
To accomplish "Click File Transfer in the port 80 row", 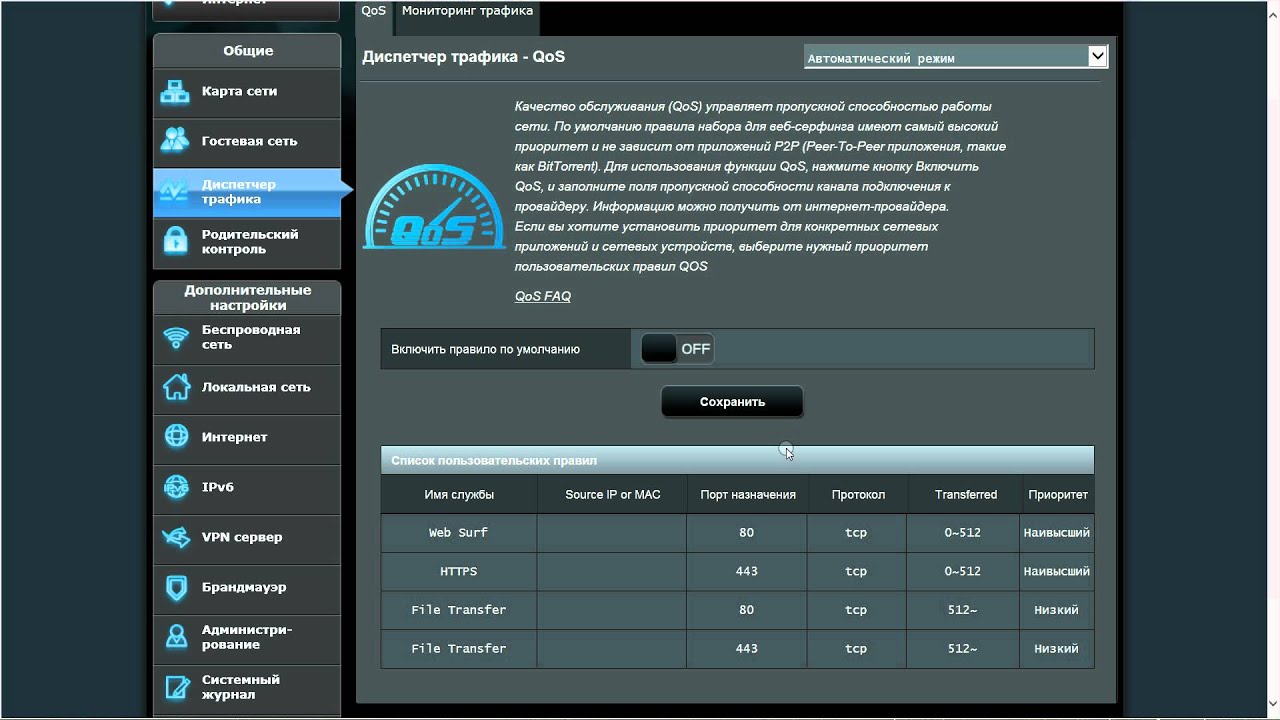I will (x=459, y=610).
